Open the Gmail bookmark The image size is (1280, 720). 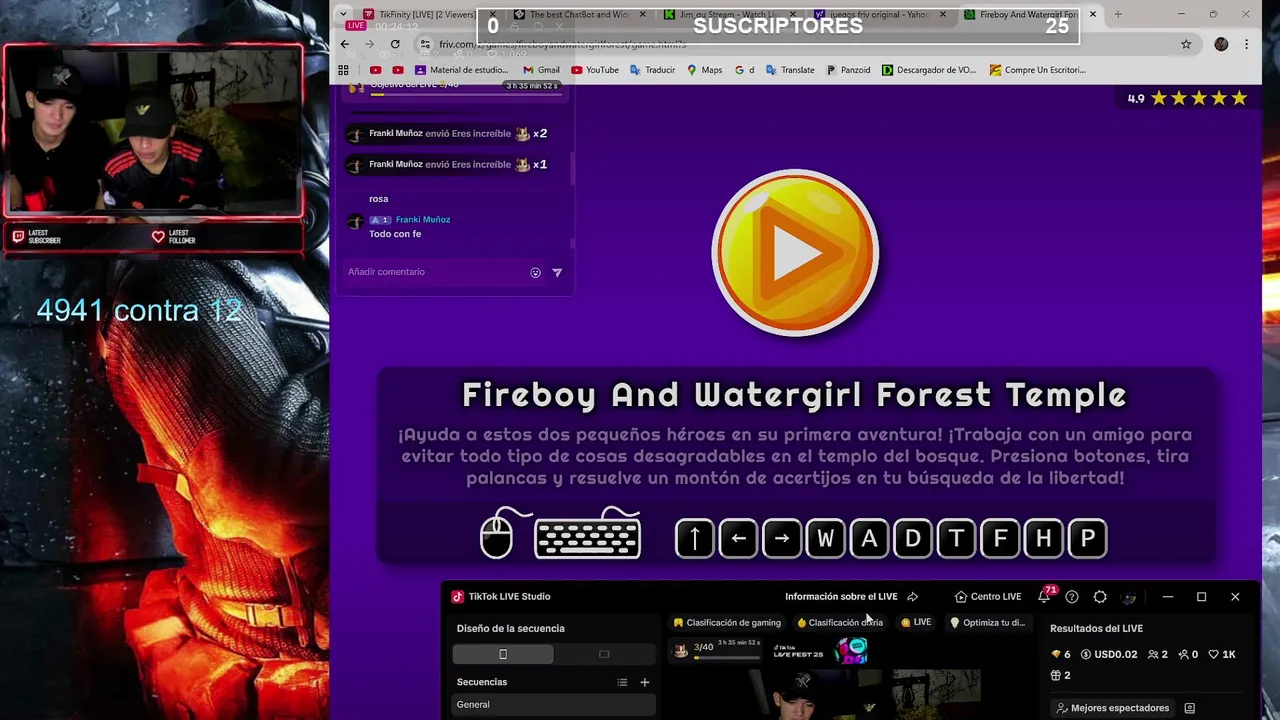541,70
